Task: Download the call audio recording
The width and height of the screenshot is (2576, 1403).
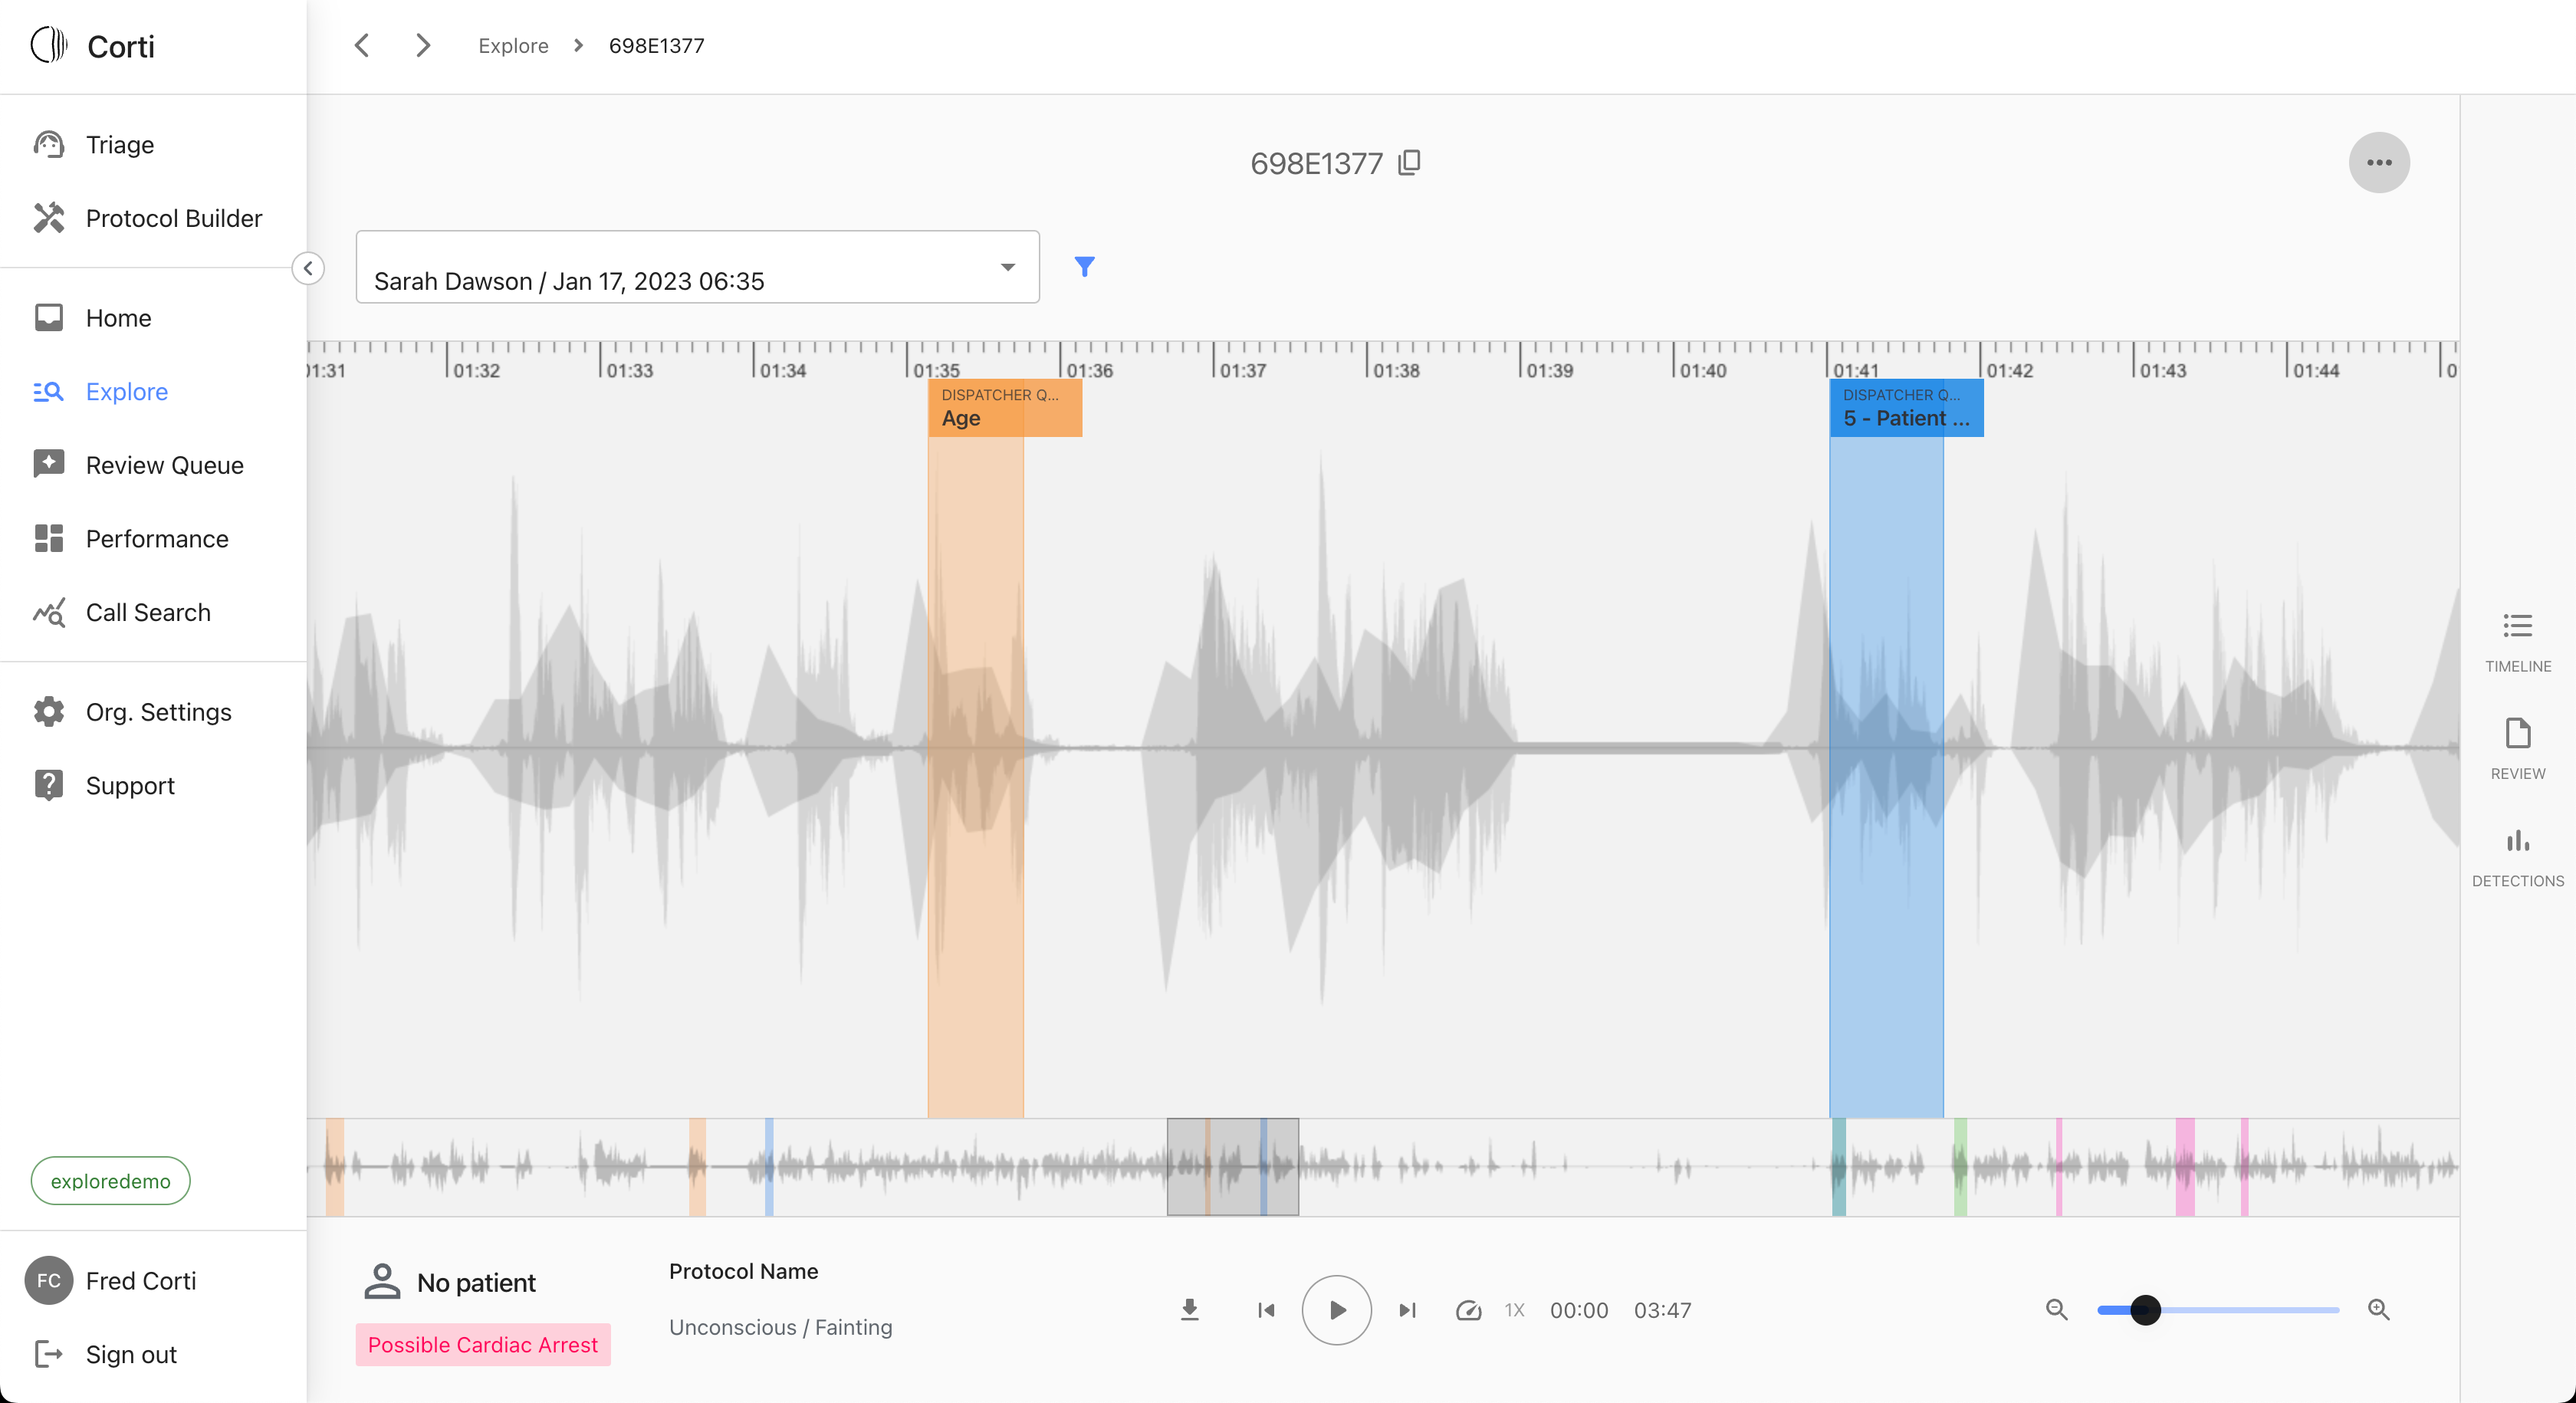Action: click(1189, 1309)
